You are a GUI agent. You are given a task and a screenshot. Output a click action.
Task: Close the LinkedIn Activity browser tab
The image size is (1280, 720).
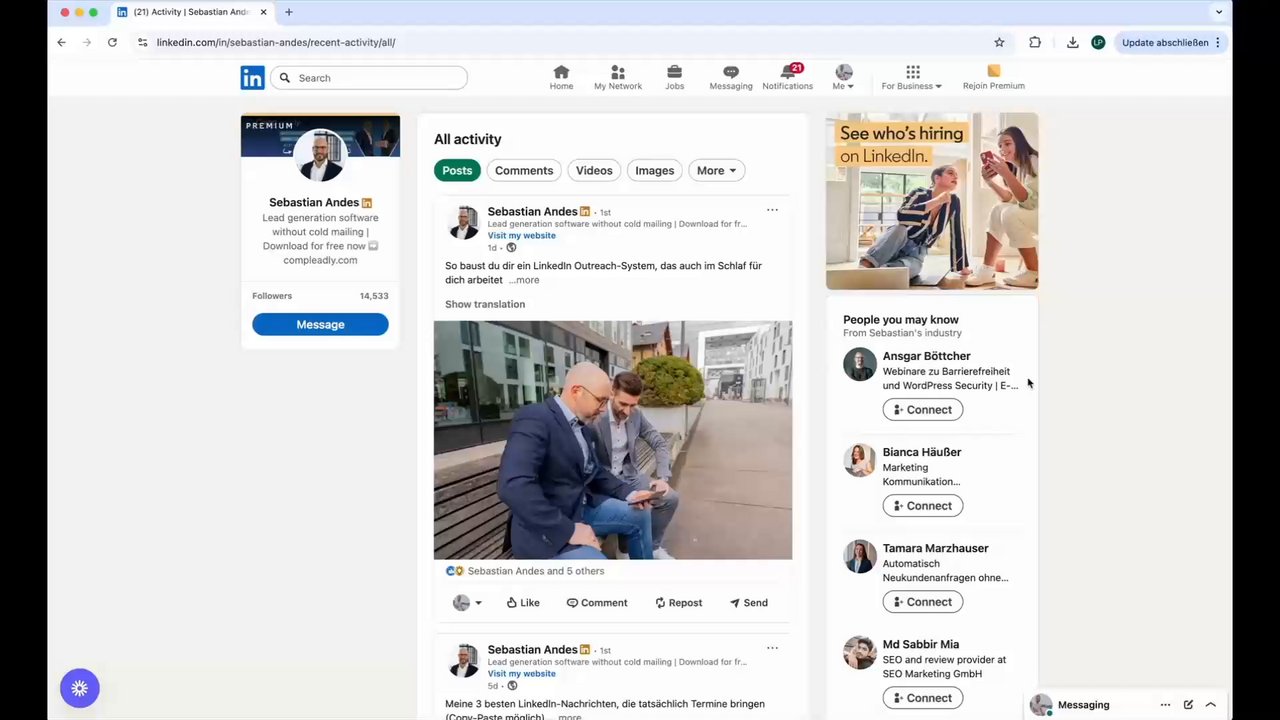(263, 12)
